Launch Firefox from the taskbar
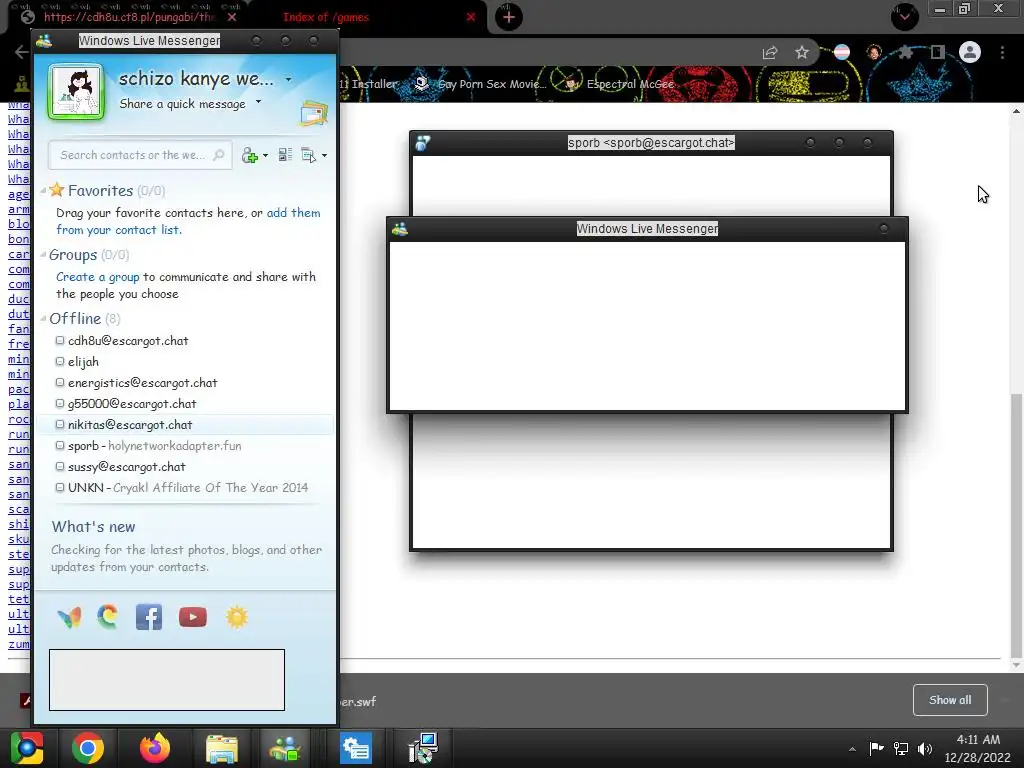The height and width of the screenshot is (768, 1024). click(155, 748)
